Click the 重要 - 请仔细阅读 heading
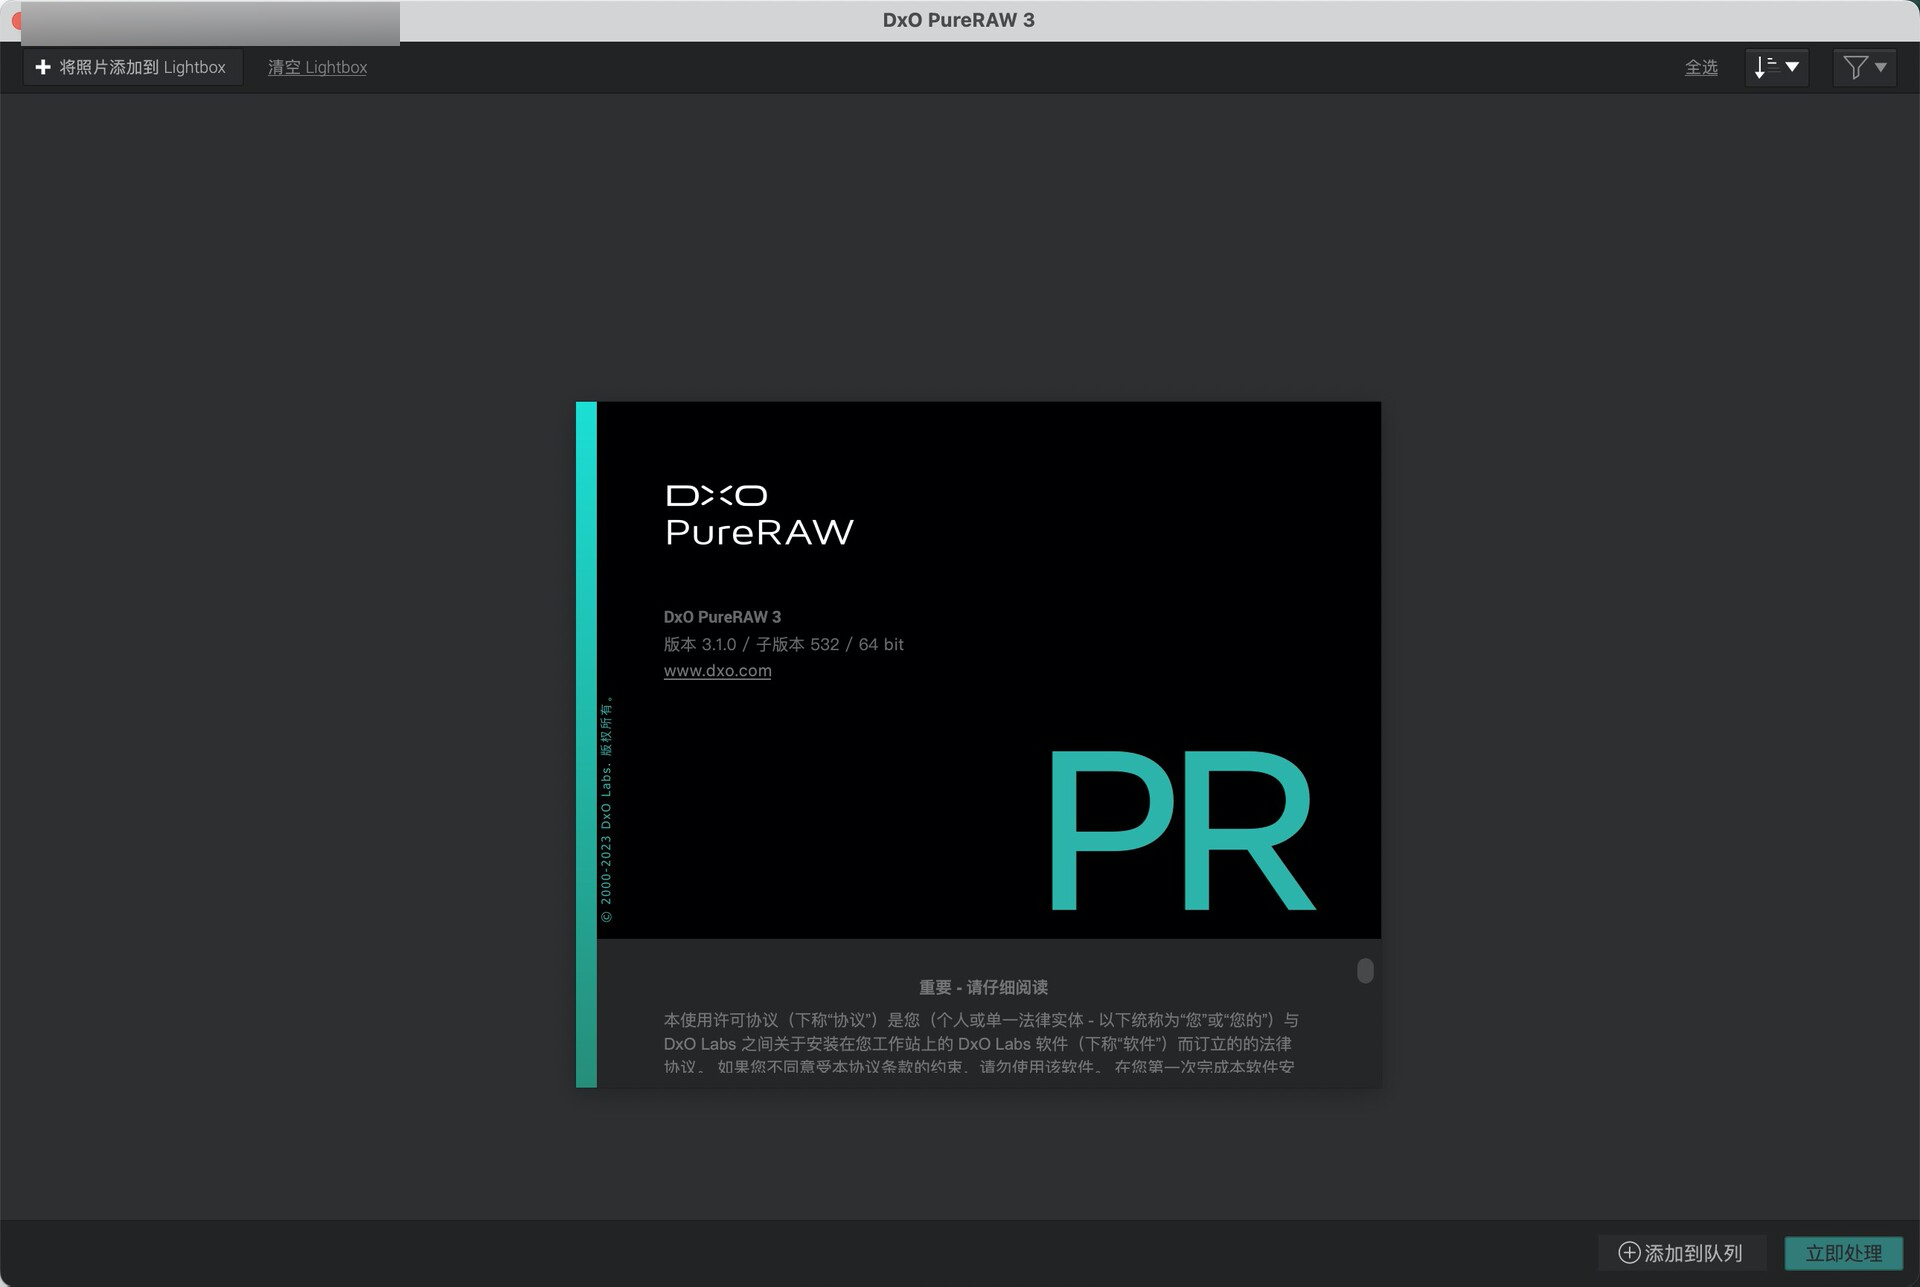Screen dimensions: 1920x1287 click(985, 987)
